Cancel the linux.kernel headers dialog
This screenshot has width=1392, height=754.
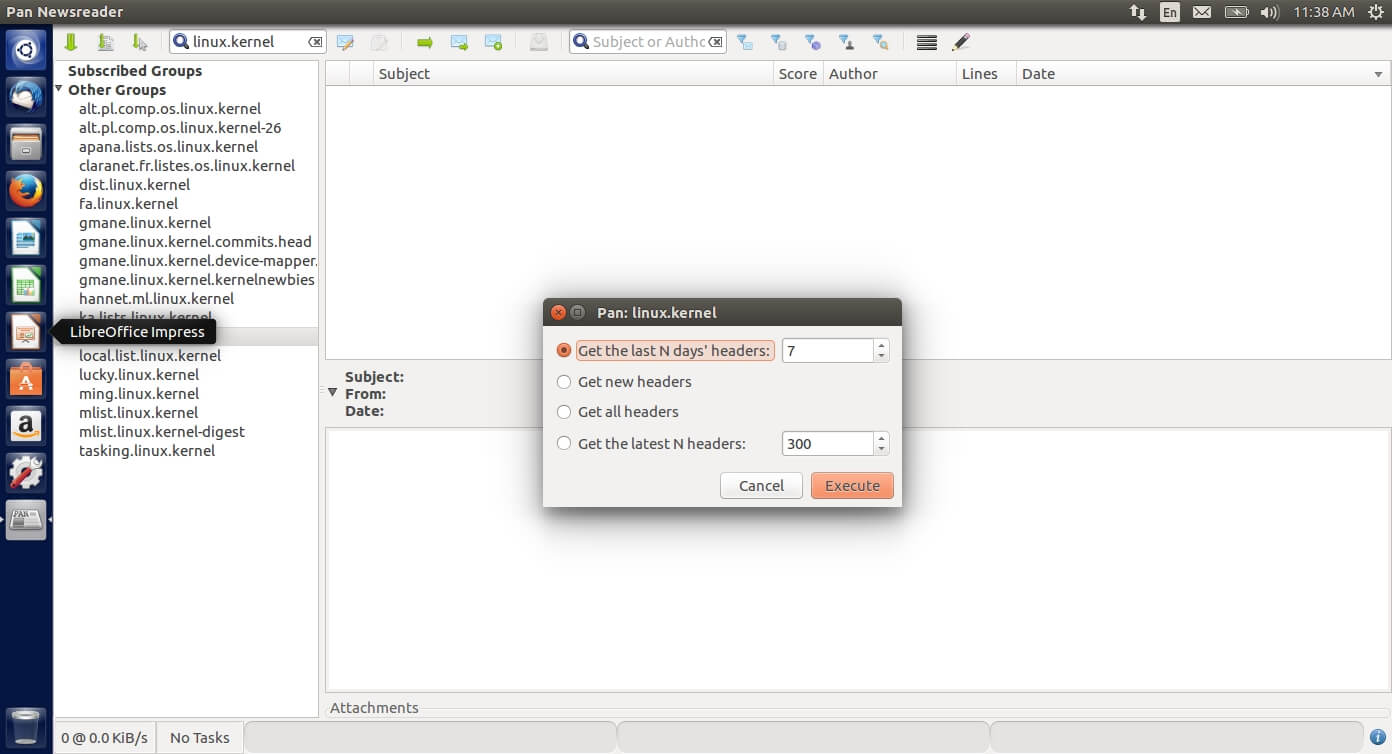pos(761,485)
